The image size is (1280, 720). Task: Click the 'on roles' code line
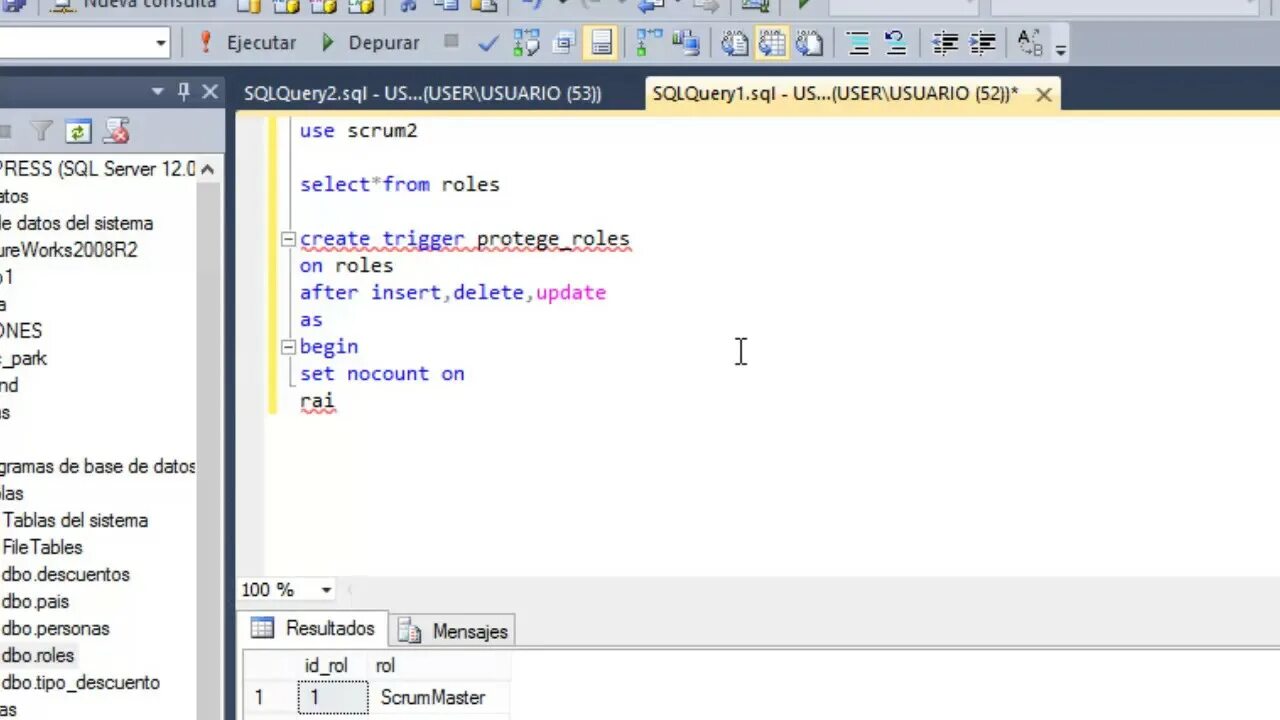(346, 266)
